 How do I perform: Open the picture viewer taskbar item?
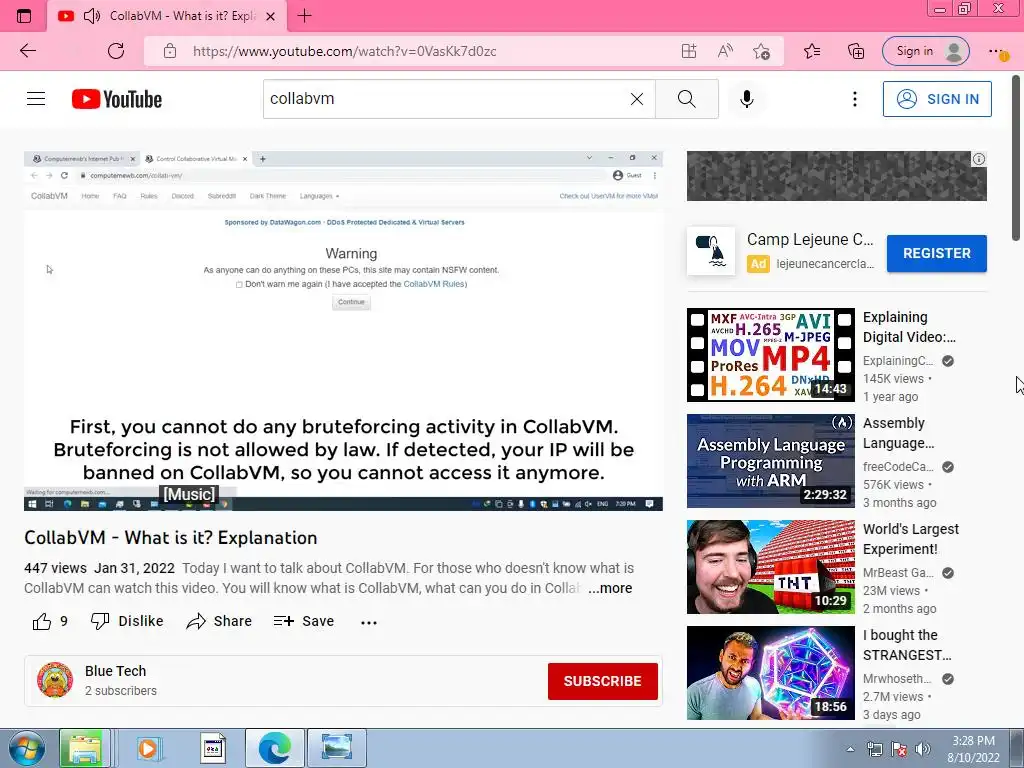coord(337,748)
